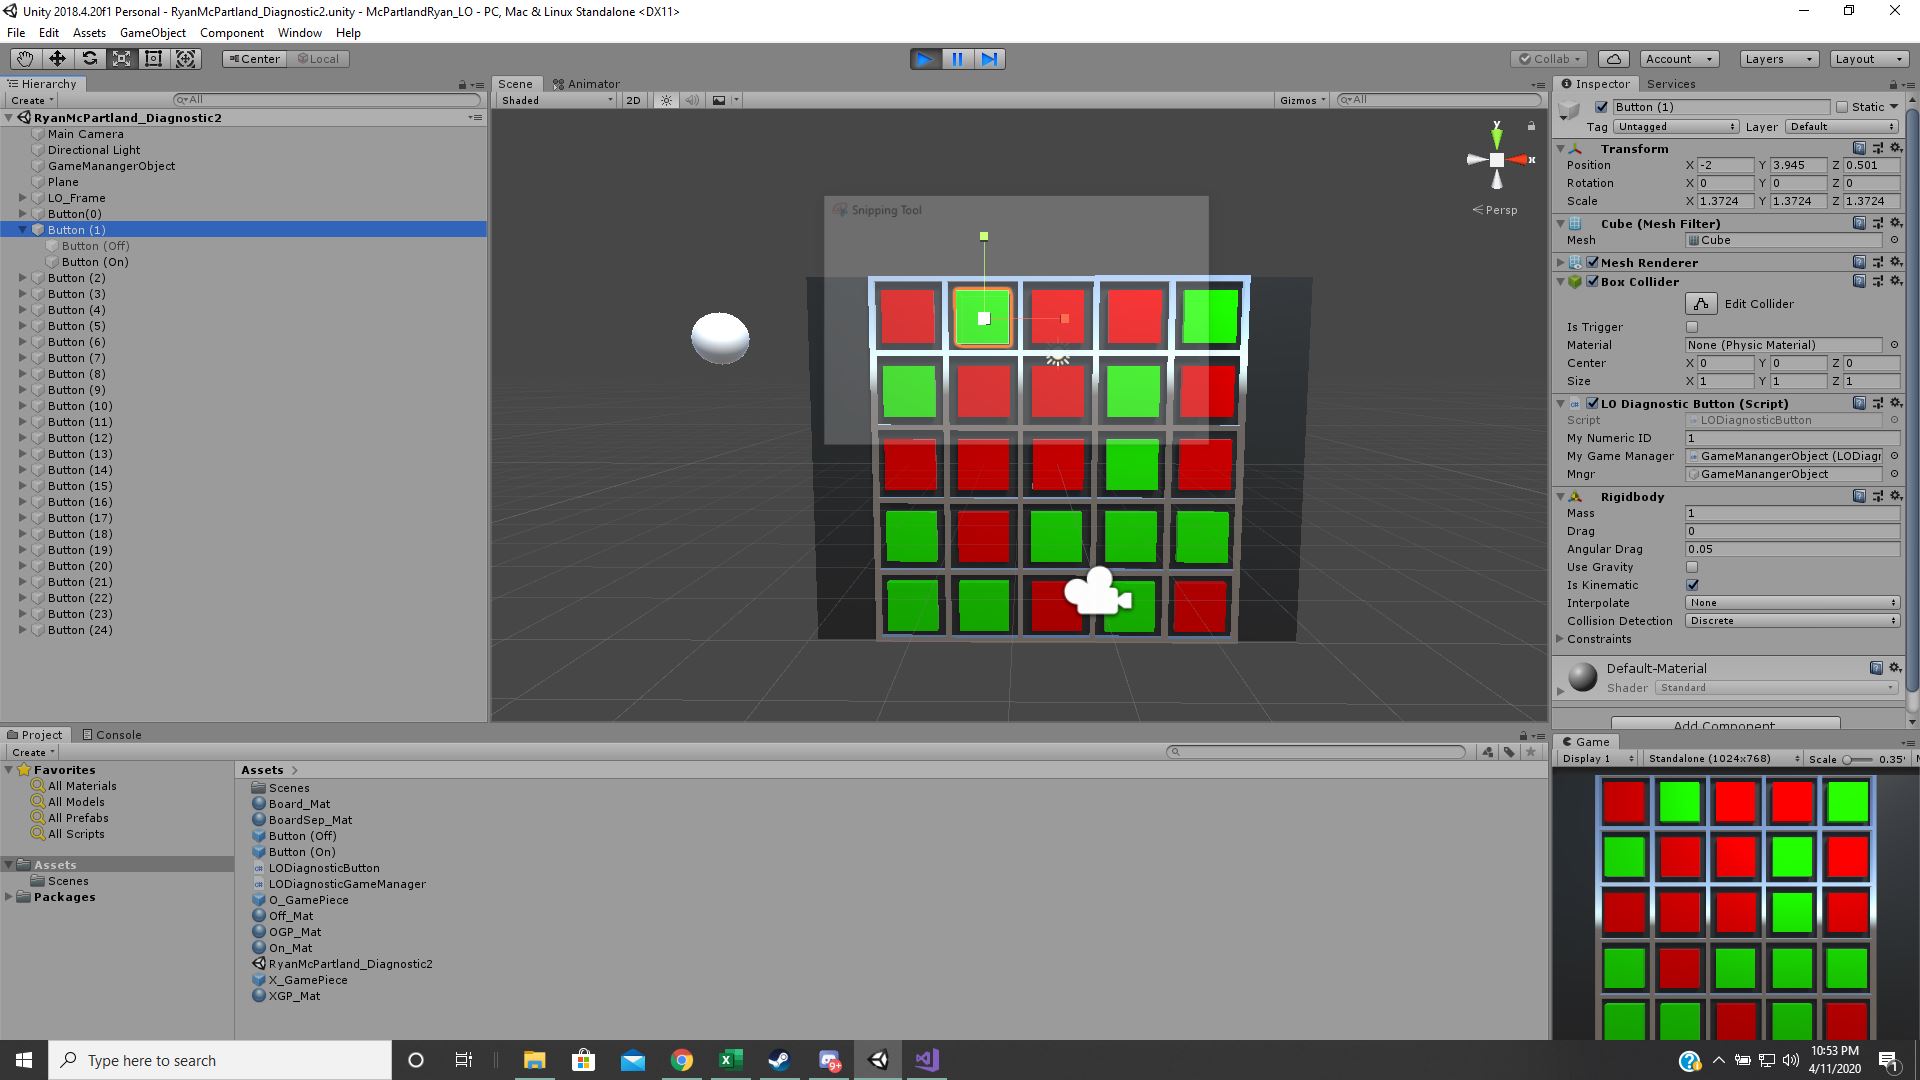Open the Layers dropdown
The height and width of the screenshot is (1080, 1920).
[x=1778, y=59]
